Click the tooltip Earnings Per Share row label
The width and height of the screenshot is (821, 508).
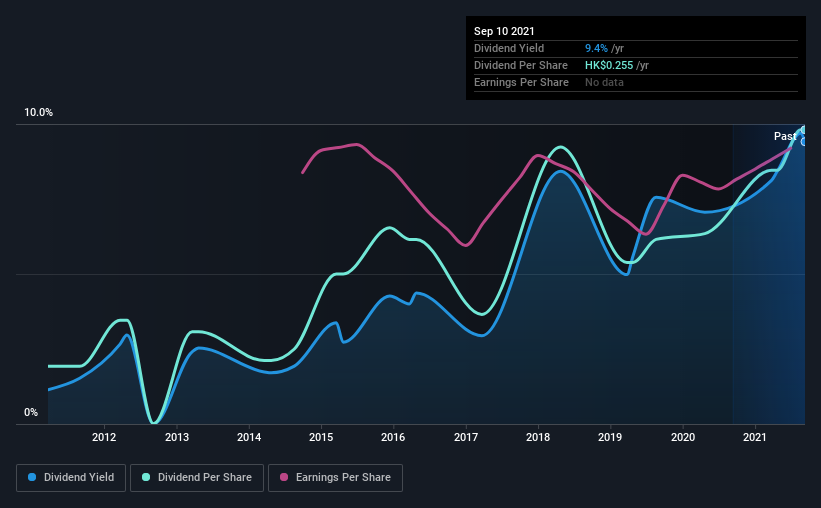tap(521, 82)
